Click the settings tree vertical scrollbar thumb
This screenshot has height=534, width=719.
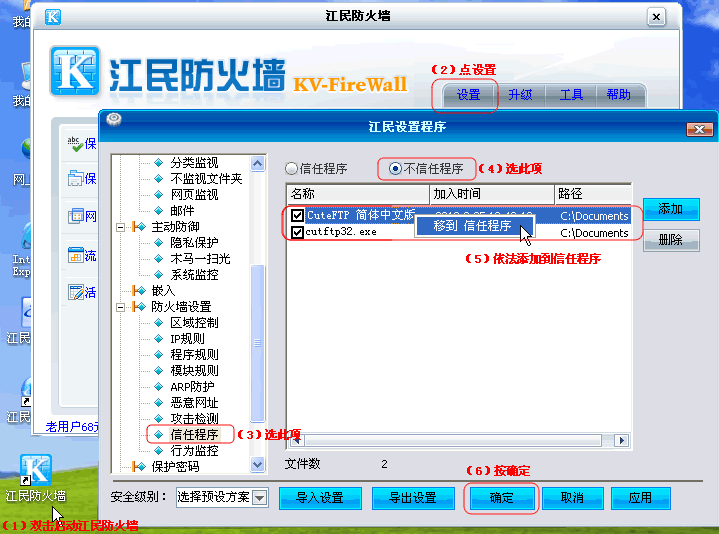click(258, 343)
